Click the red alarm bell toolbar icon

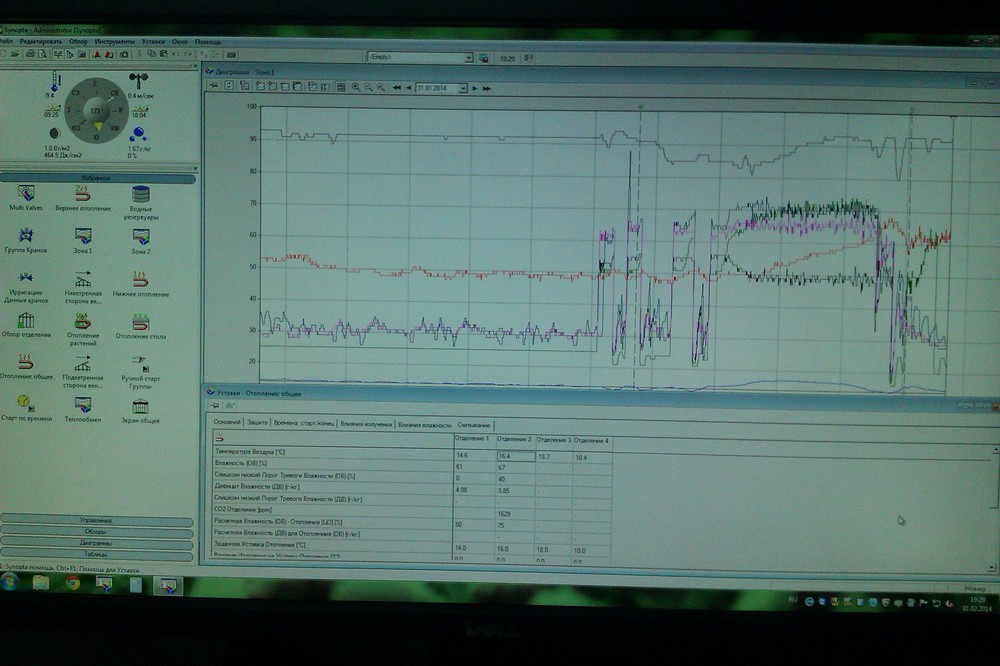98,55
